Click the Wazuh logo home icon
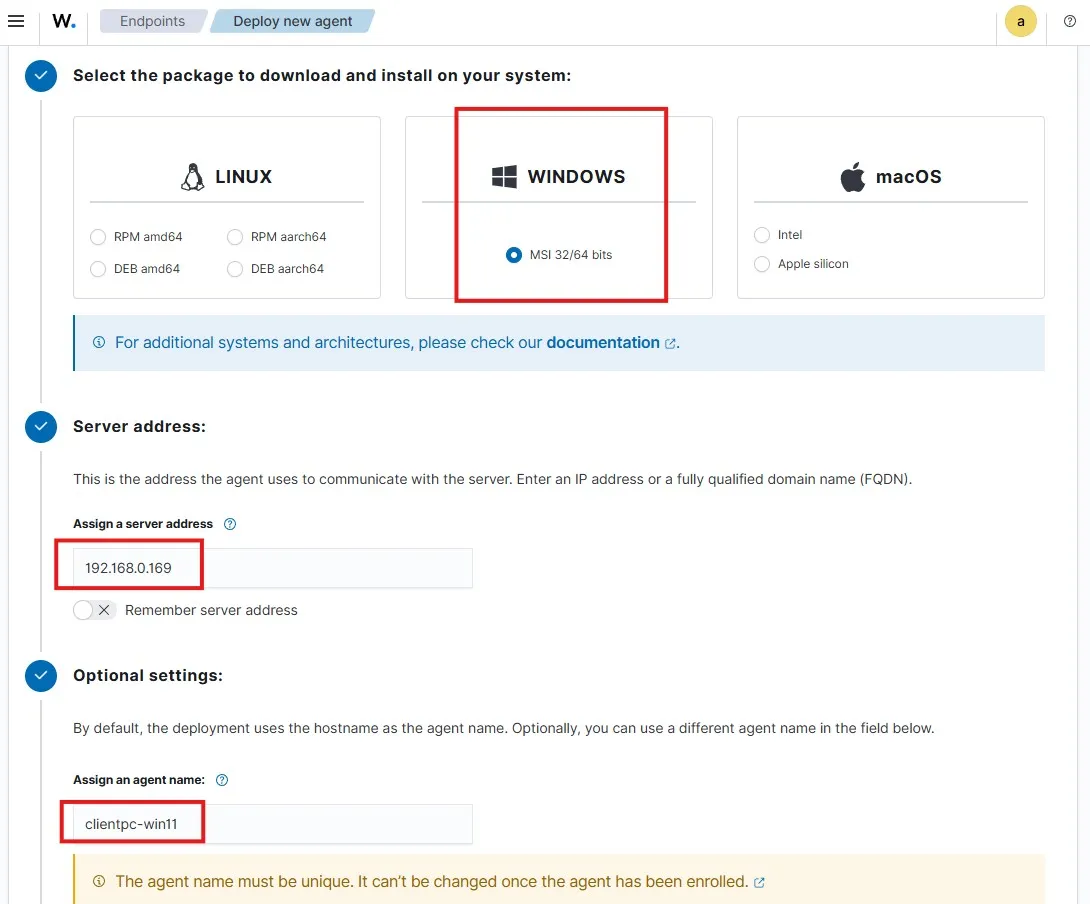Viewport: 1090px width, 904px height. point(64,21)
